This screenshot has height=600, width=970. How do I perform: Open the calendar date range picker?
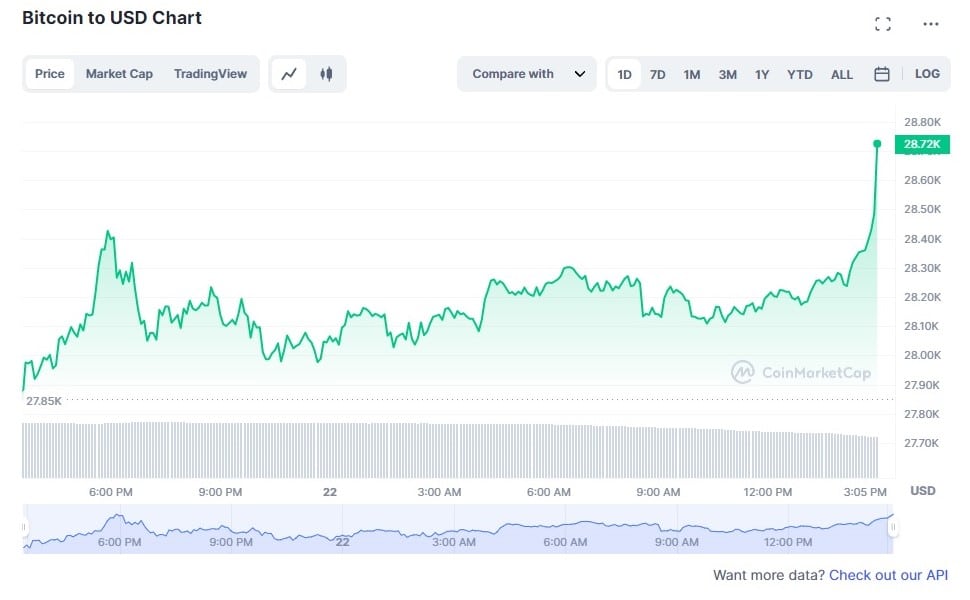click(882, 74)
